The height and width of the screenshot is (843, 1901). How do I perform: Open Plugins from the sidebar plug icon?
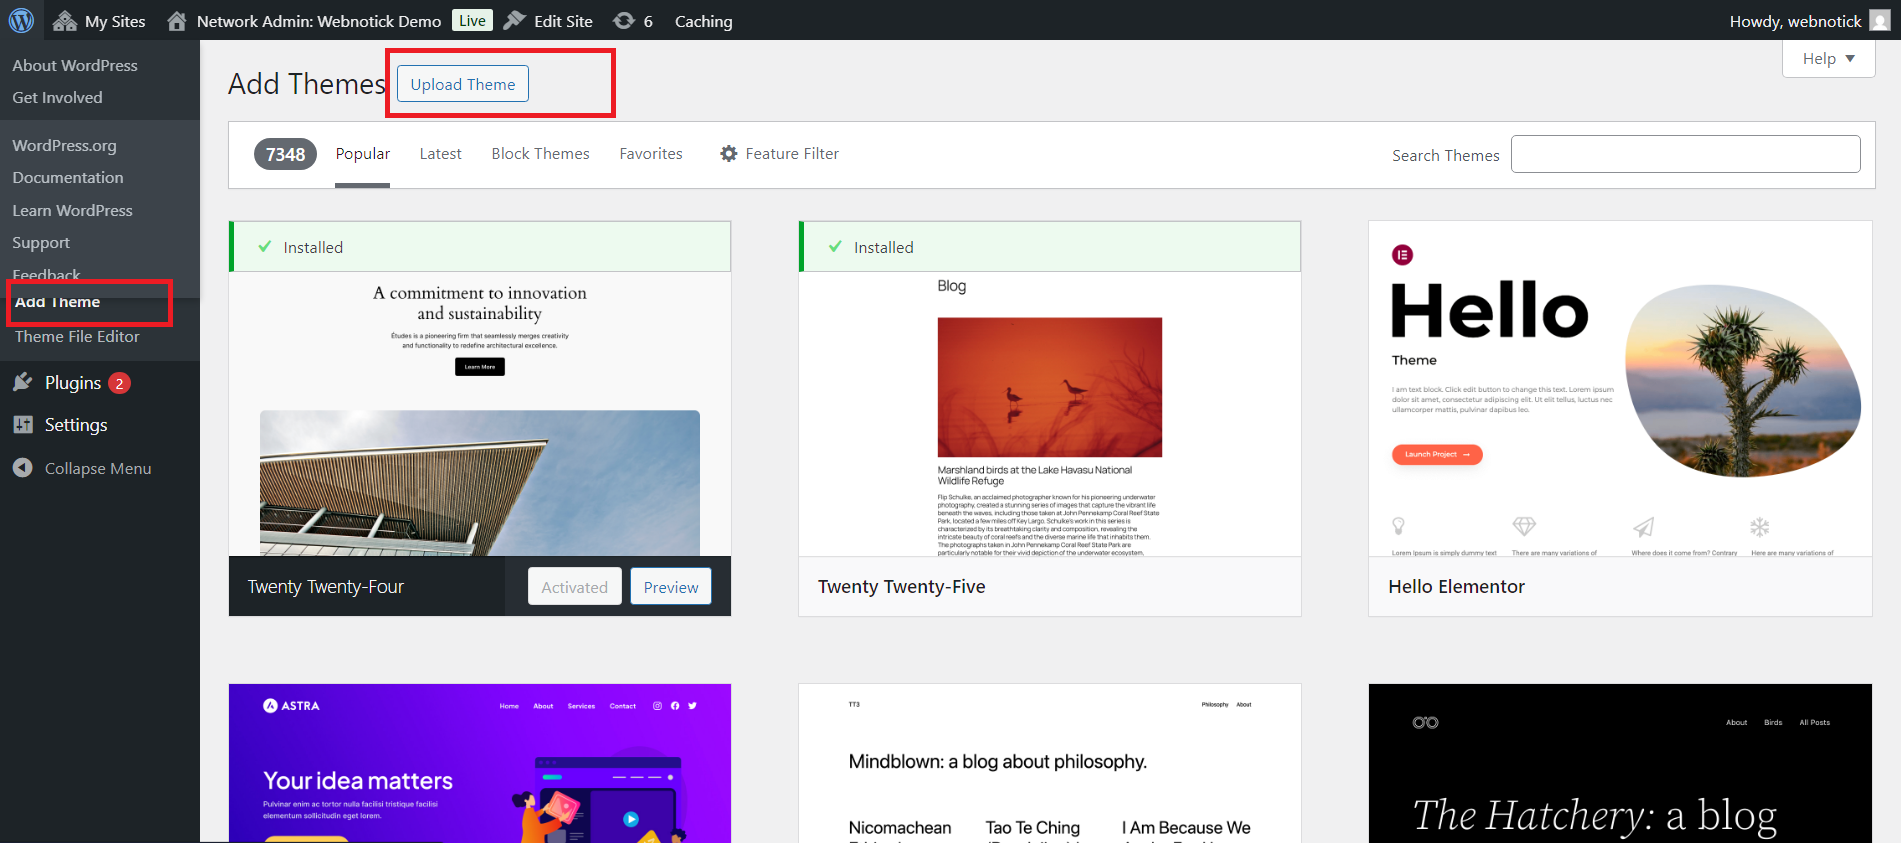click(x=23, y=383)
